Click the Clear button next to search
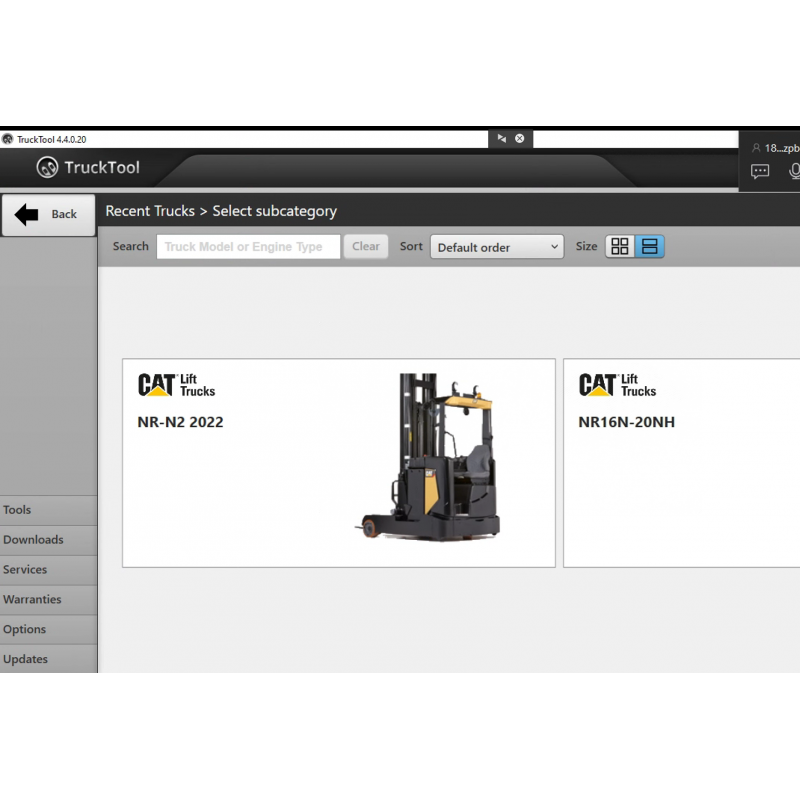The width and height of the screenshot is (800, 800). pyautogui.click(x=365, y=246)
